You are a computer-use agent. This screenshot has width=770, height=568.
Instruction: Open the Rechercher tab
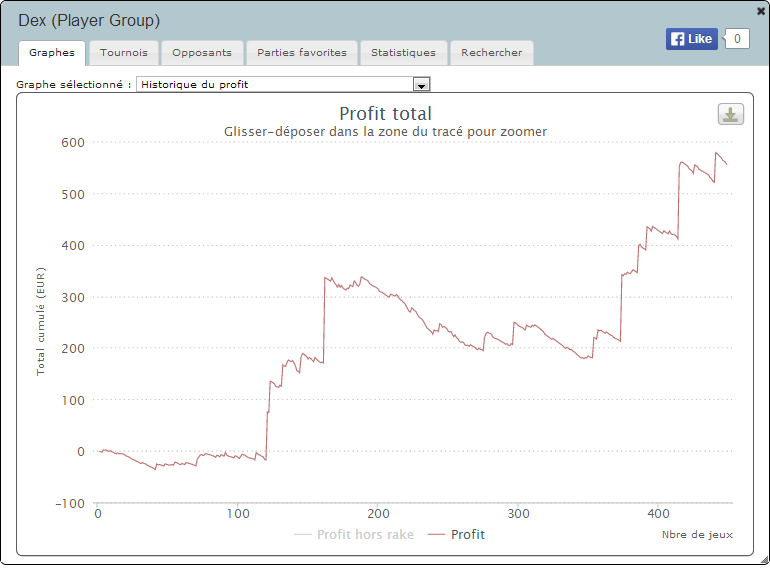coord(491,53)
